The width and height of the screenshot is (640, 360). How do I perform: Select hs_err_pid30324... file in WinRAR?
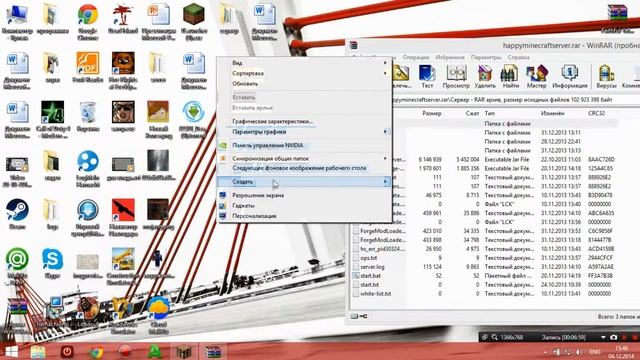click(382, 249)
